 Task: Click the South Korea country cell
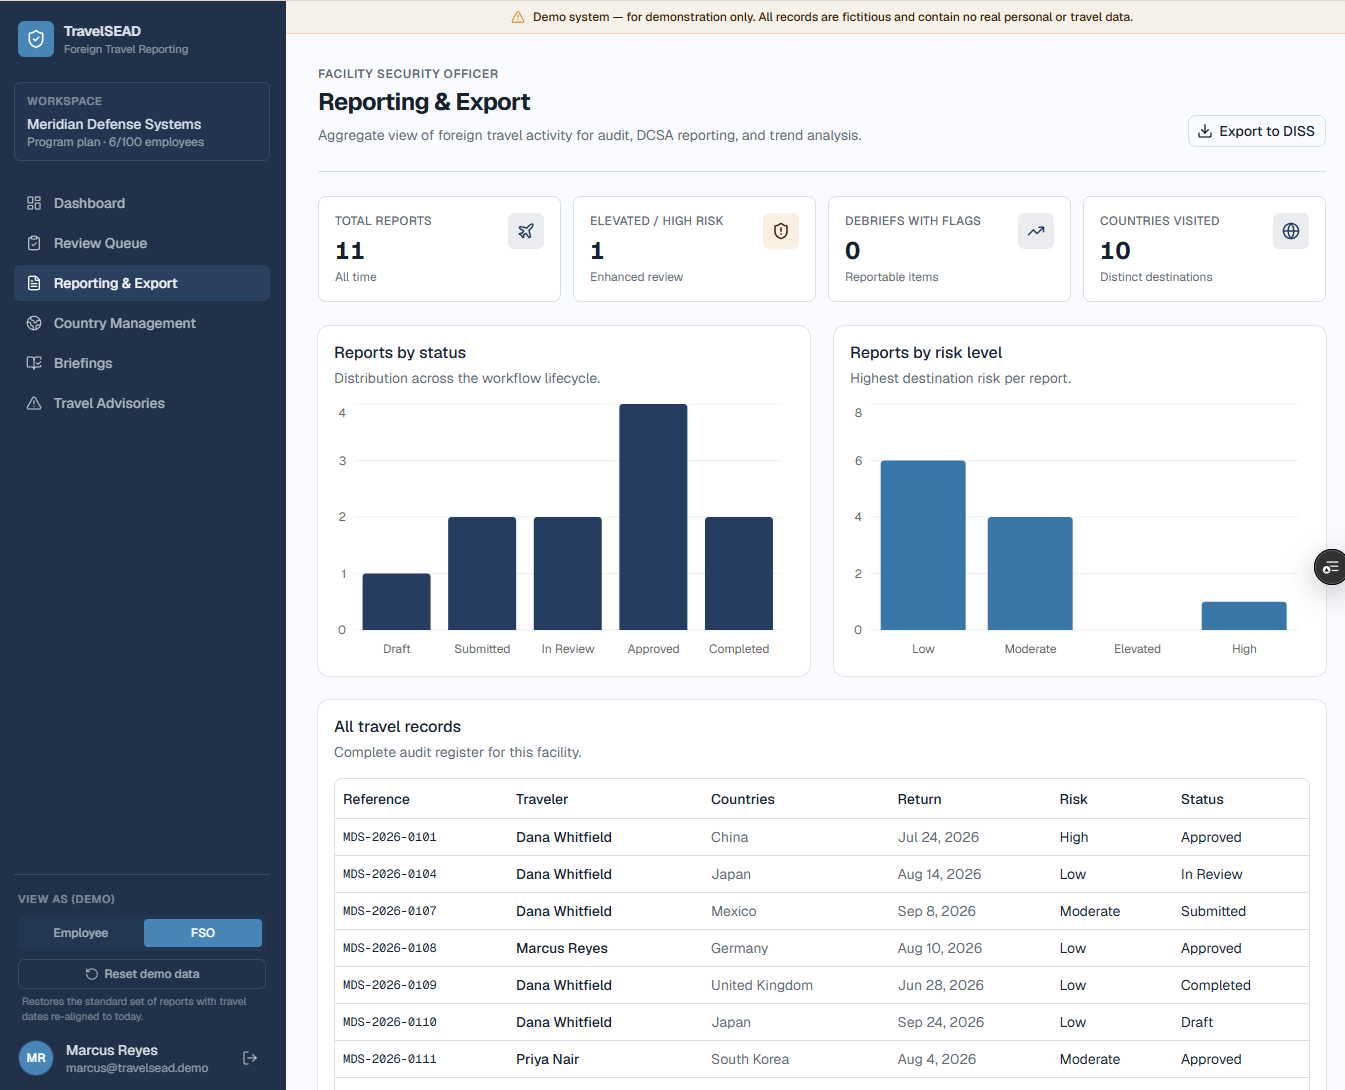[x=750, y=1059]
